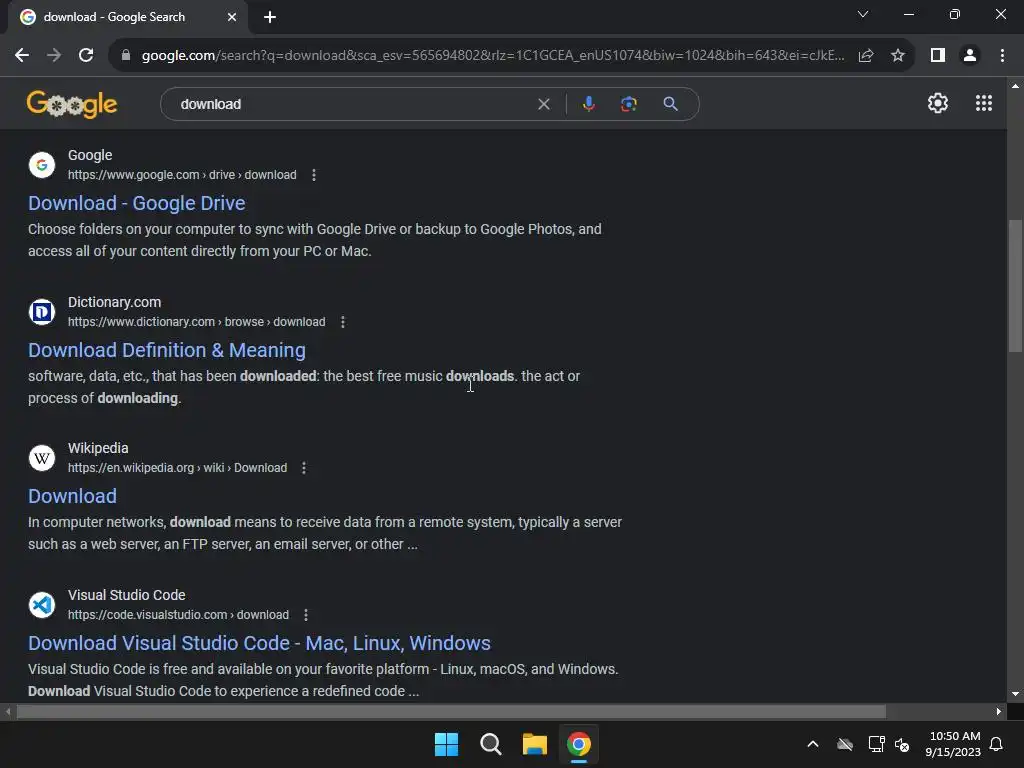
Task: Click the scroll left arrow
Action: [8, 711]
